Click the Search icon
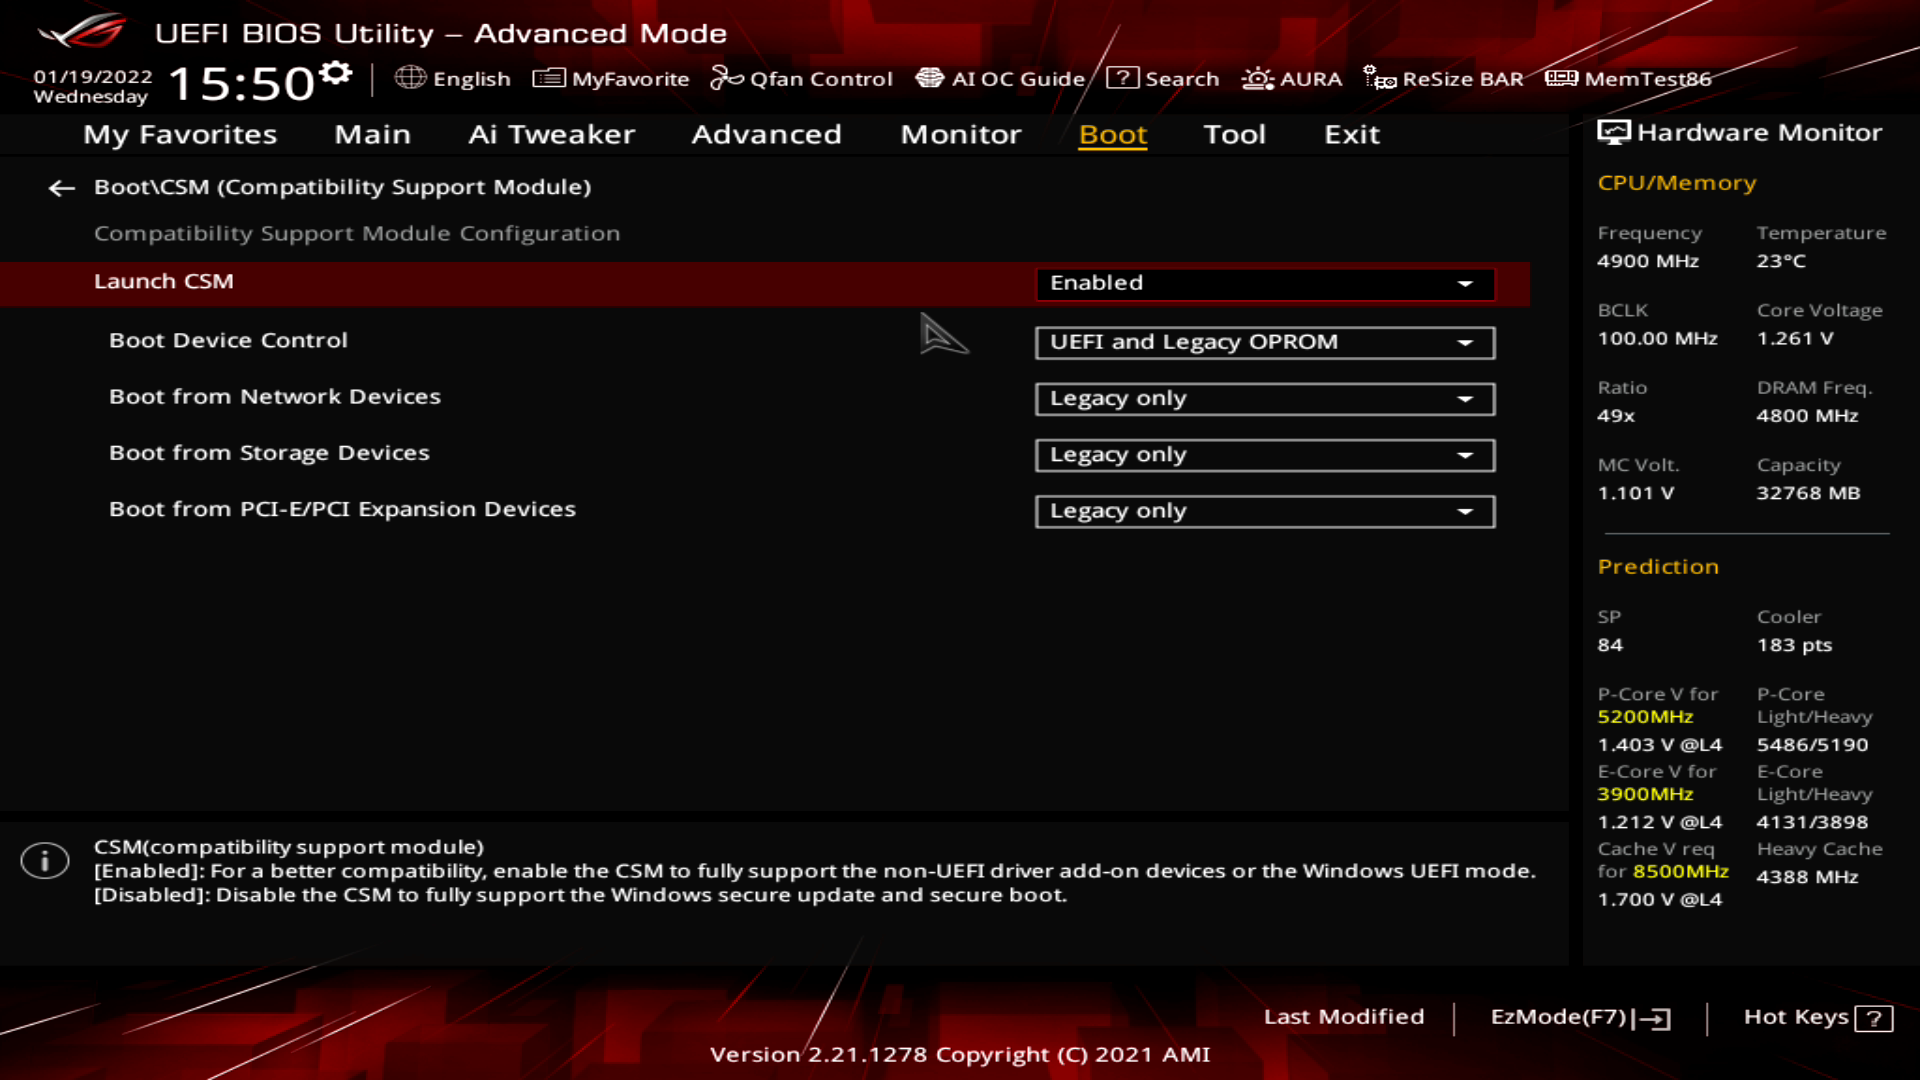This screenshot has height=1080, width=1920. pyautogui.click(x=1121, y=76)
